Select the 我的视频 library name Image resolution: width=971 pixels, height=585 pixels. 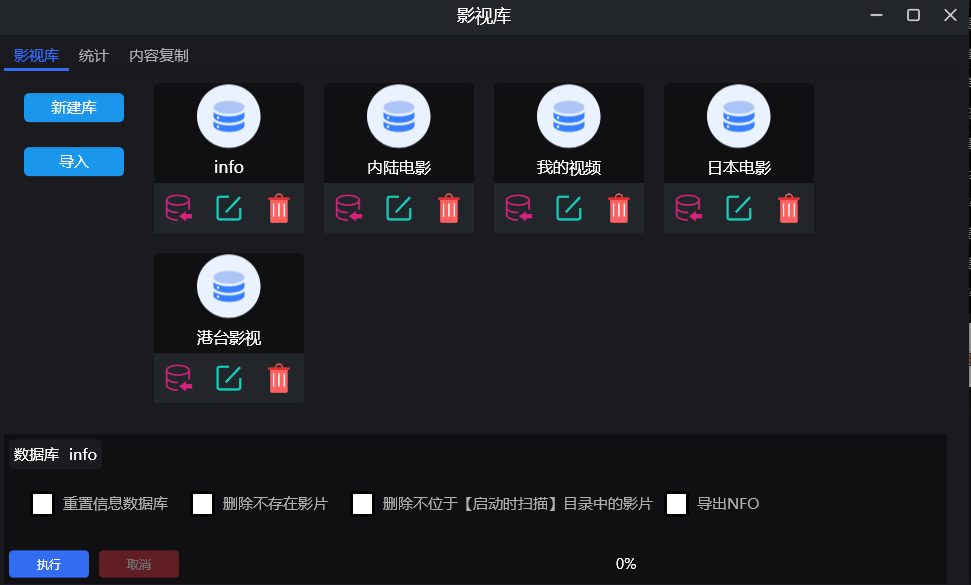coord(568,167)
